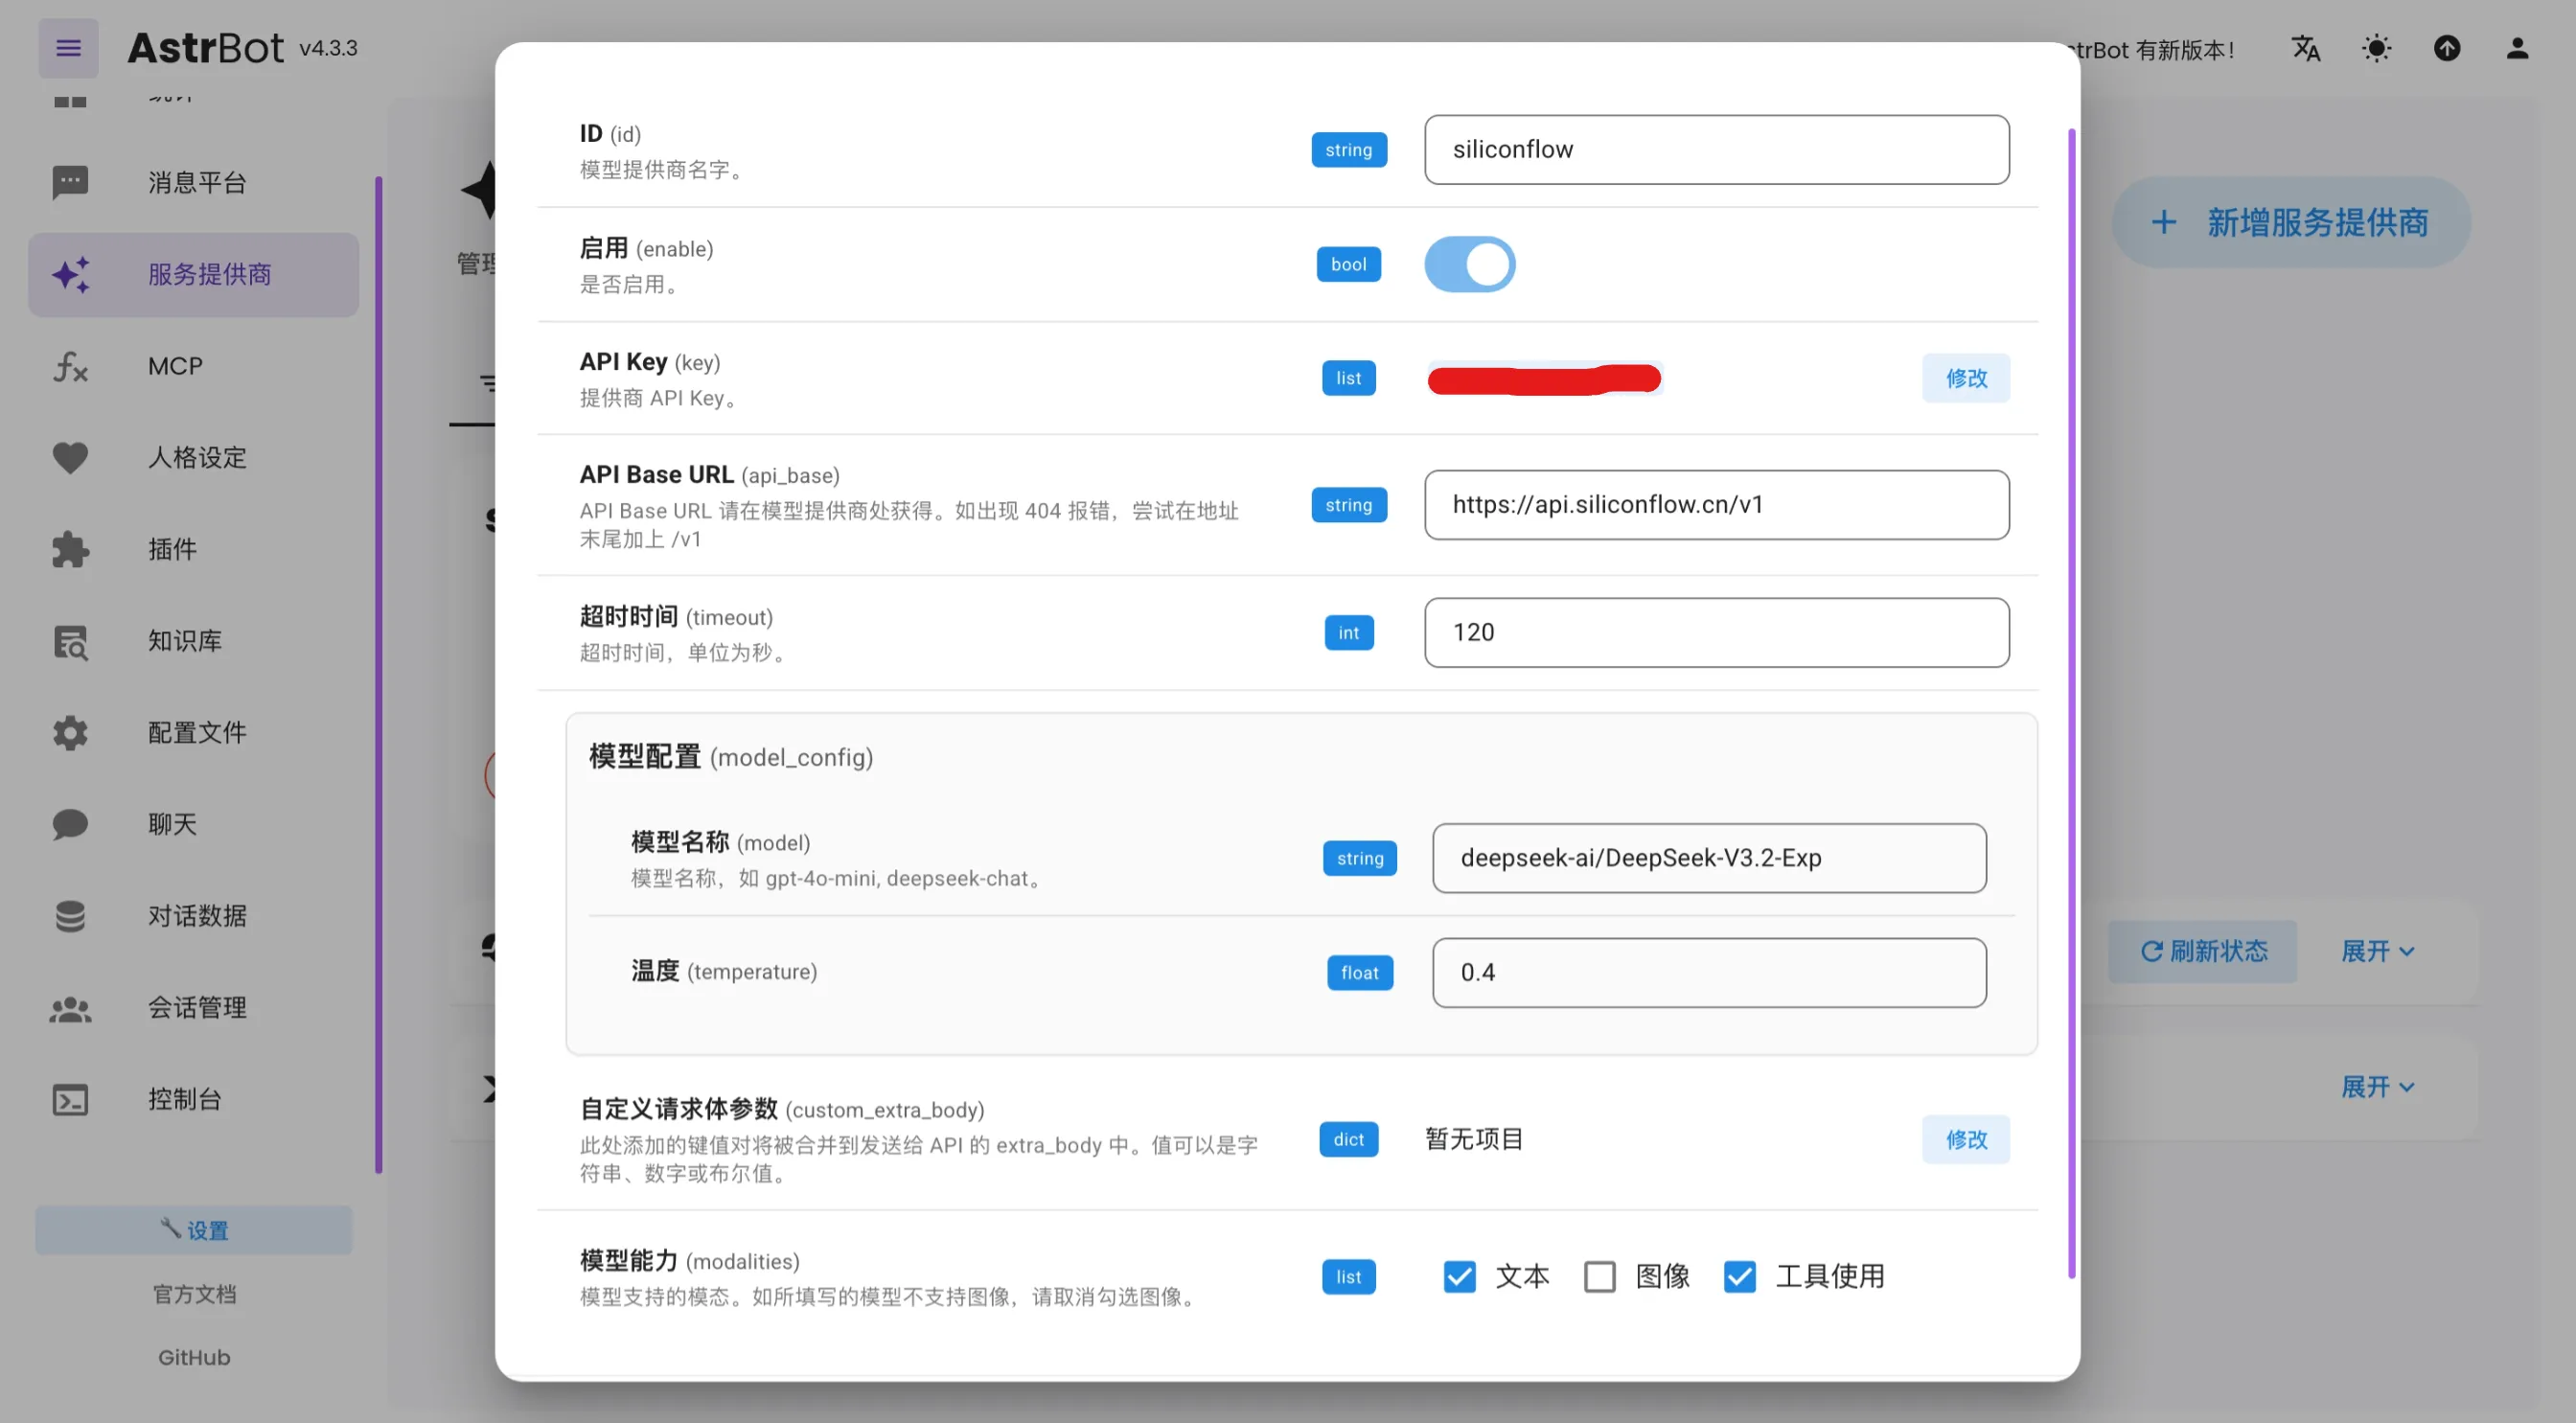Open the console terminal icon

70,1099
